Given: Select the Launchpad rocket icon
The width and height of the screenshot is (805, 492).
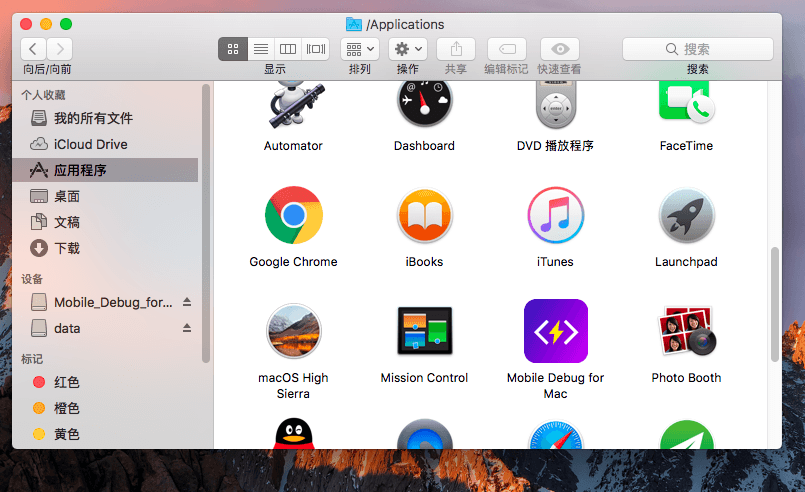Looking at the screenshot, I should tap(686, 216).
